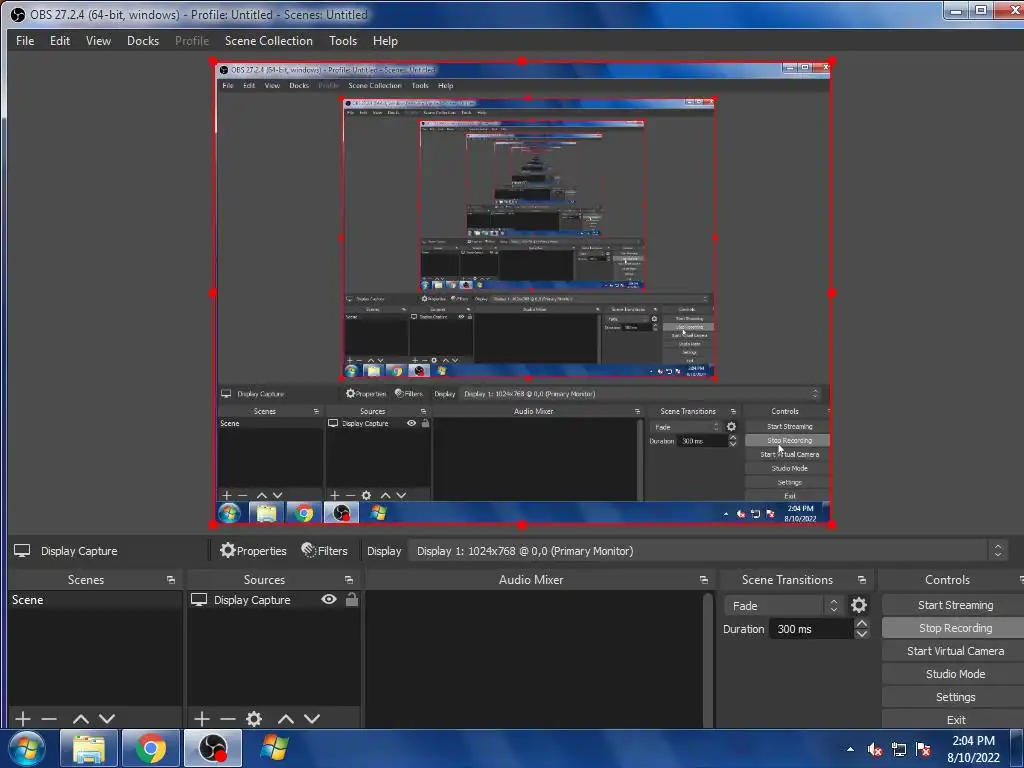Open the Display selection dropdown

click(x=708, y=551)
